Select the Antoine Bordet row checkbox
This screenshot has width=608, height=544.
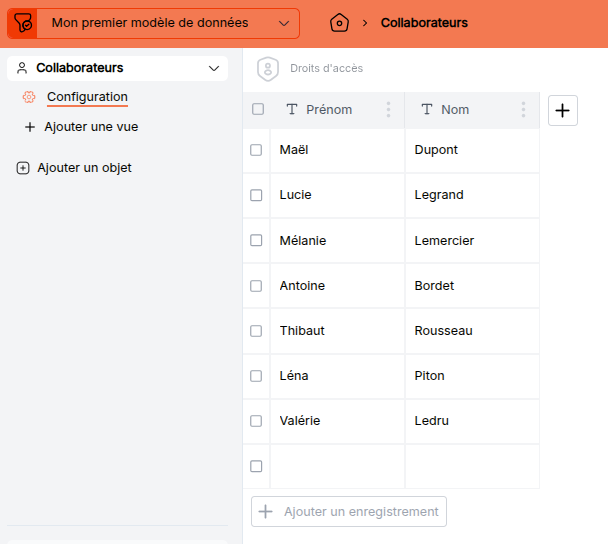pos(256,286)
